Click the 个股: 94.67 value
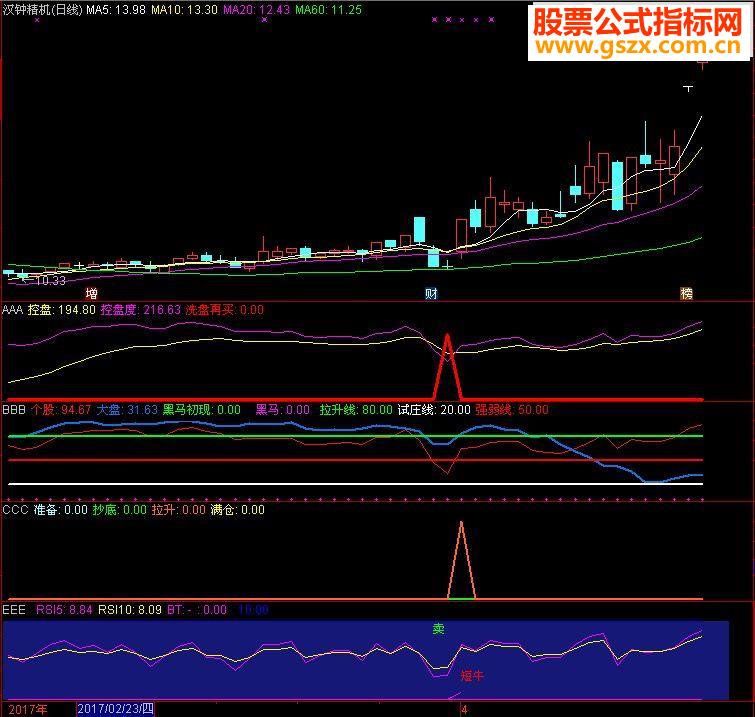 pos(61,410)
